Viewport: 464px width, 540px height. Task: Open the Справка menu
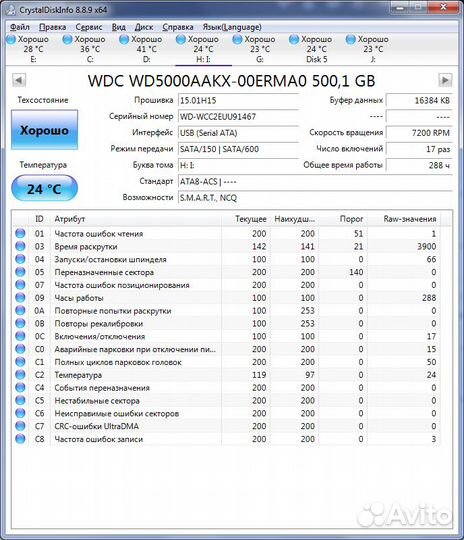(178, 27)
